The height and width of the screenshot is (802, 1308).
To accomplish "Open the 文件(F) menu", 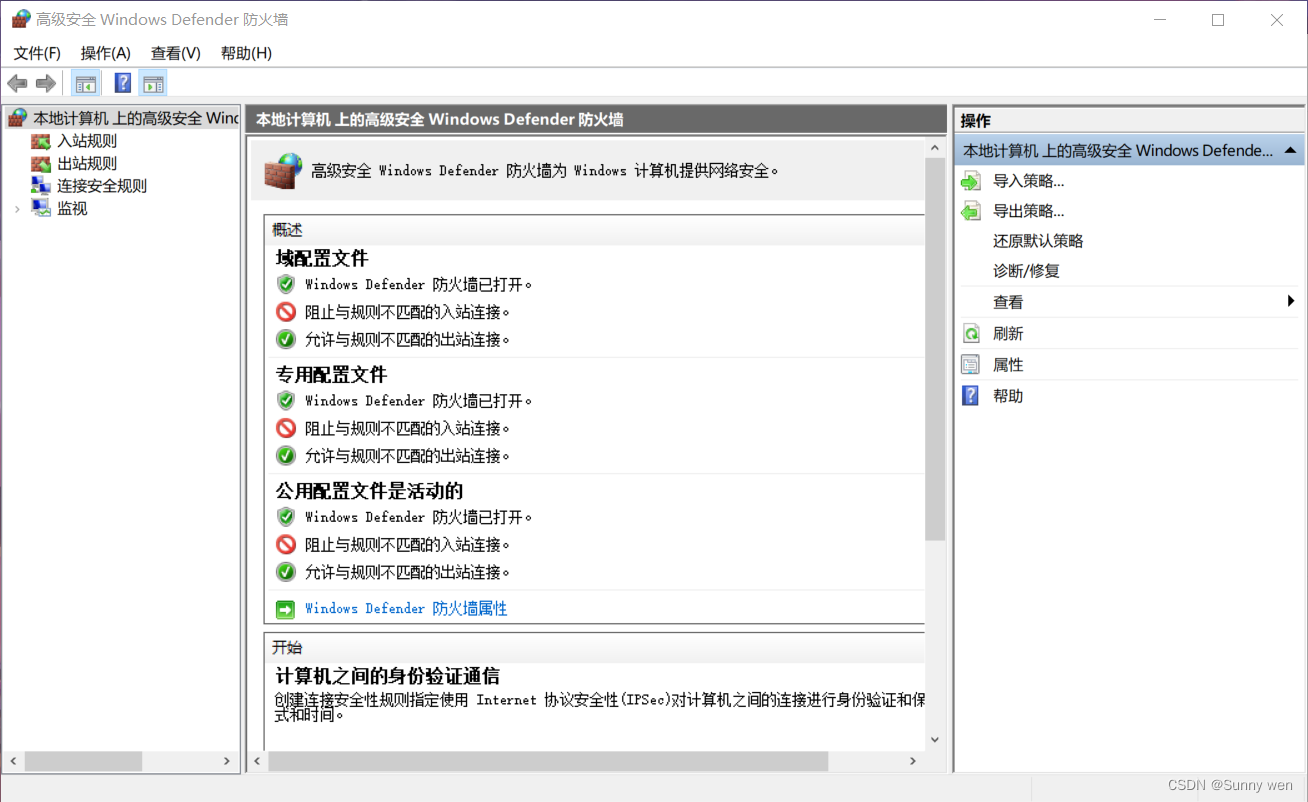I will coord(36,53).
